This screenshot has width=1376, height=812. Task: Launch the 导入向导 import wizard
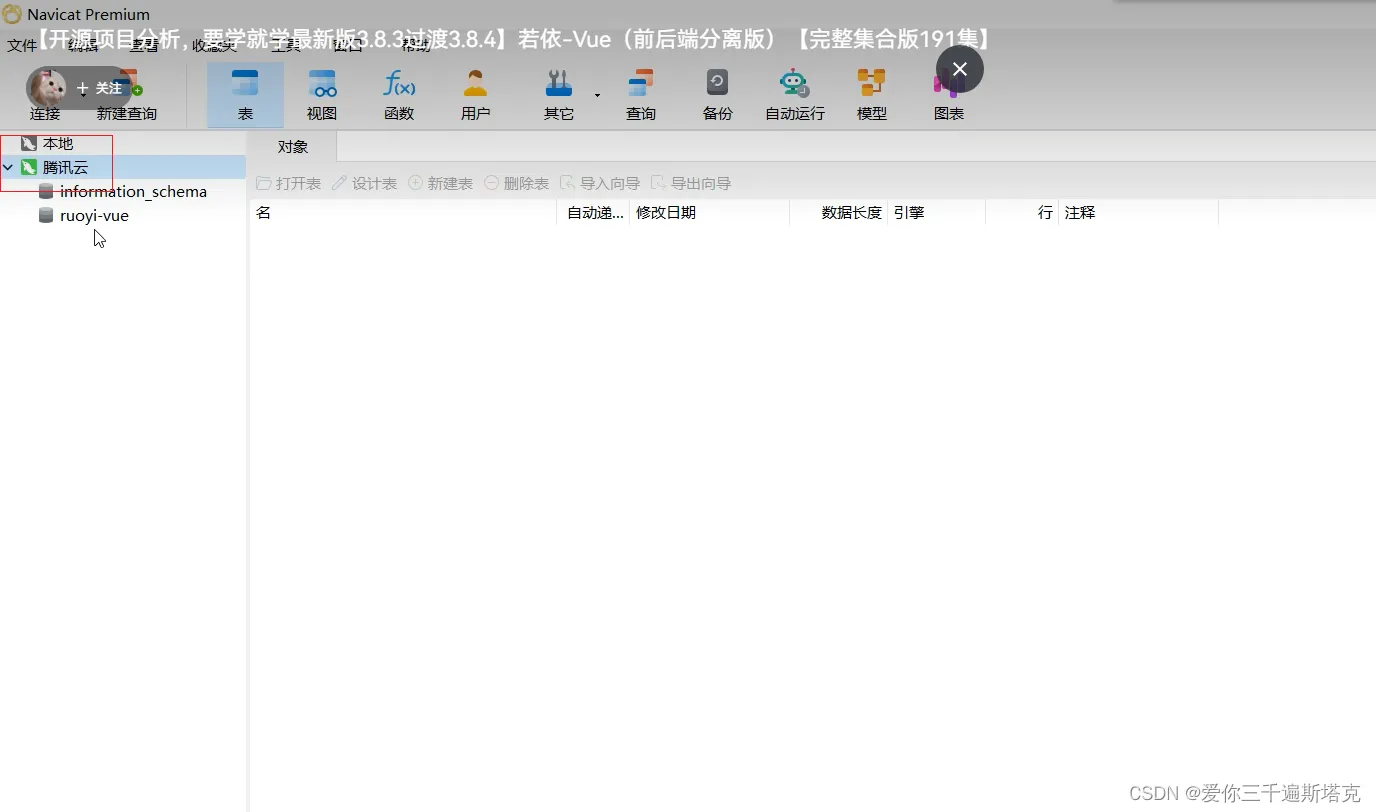pos(600,184)
